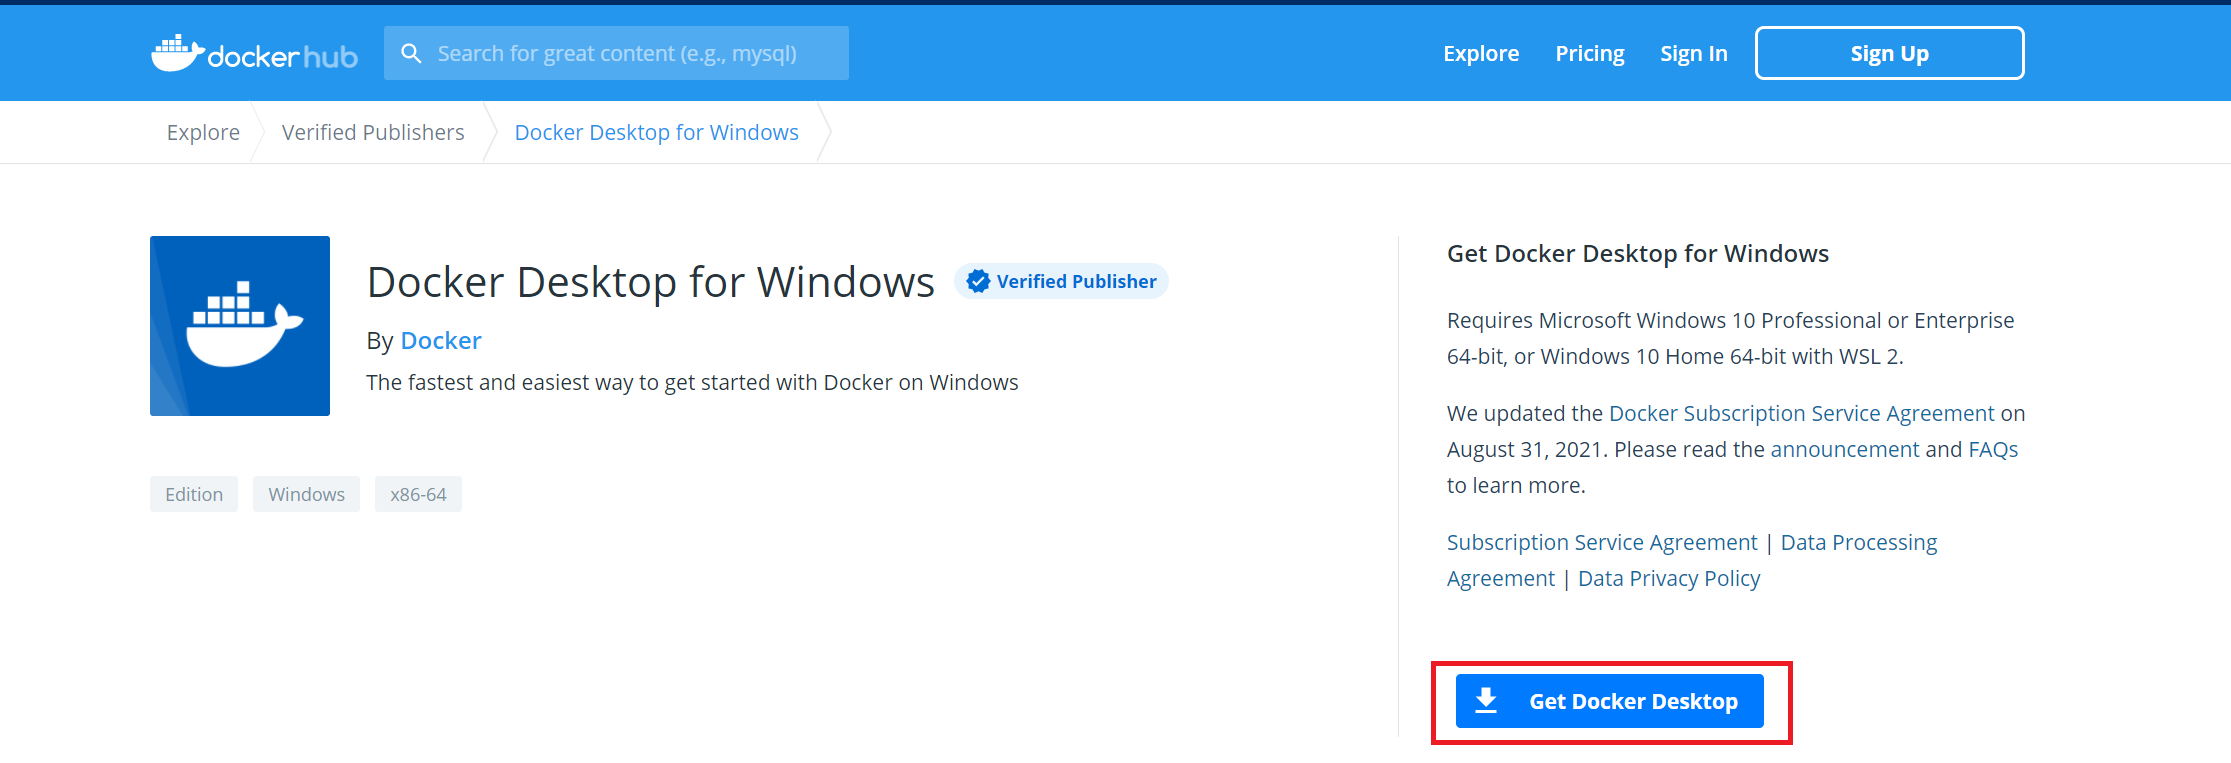Click the search magnifier icon
The height and width of the screenshot is (763, 2231).
coord(411,53)
